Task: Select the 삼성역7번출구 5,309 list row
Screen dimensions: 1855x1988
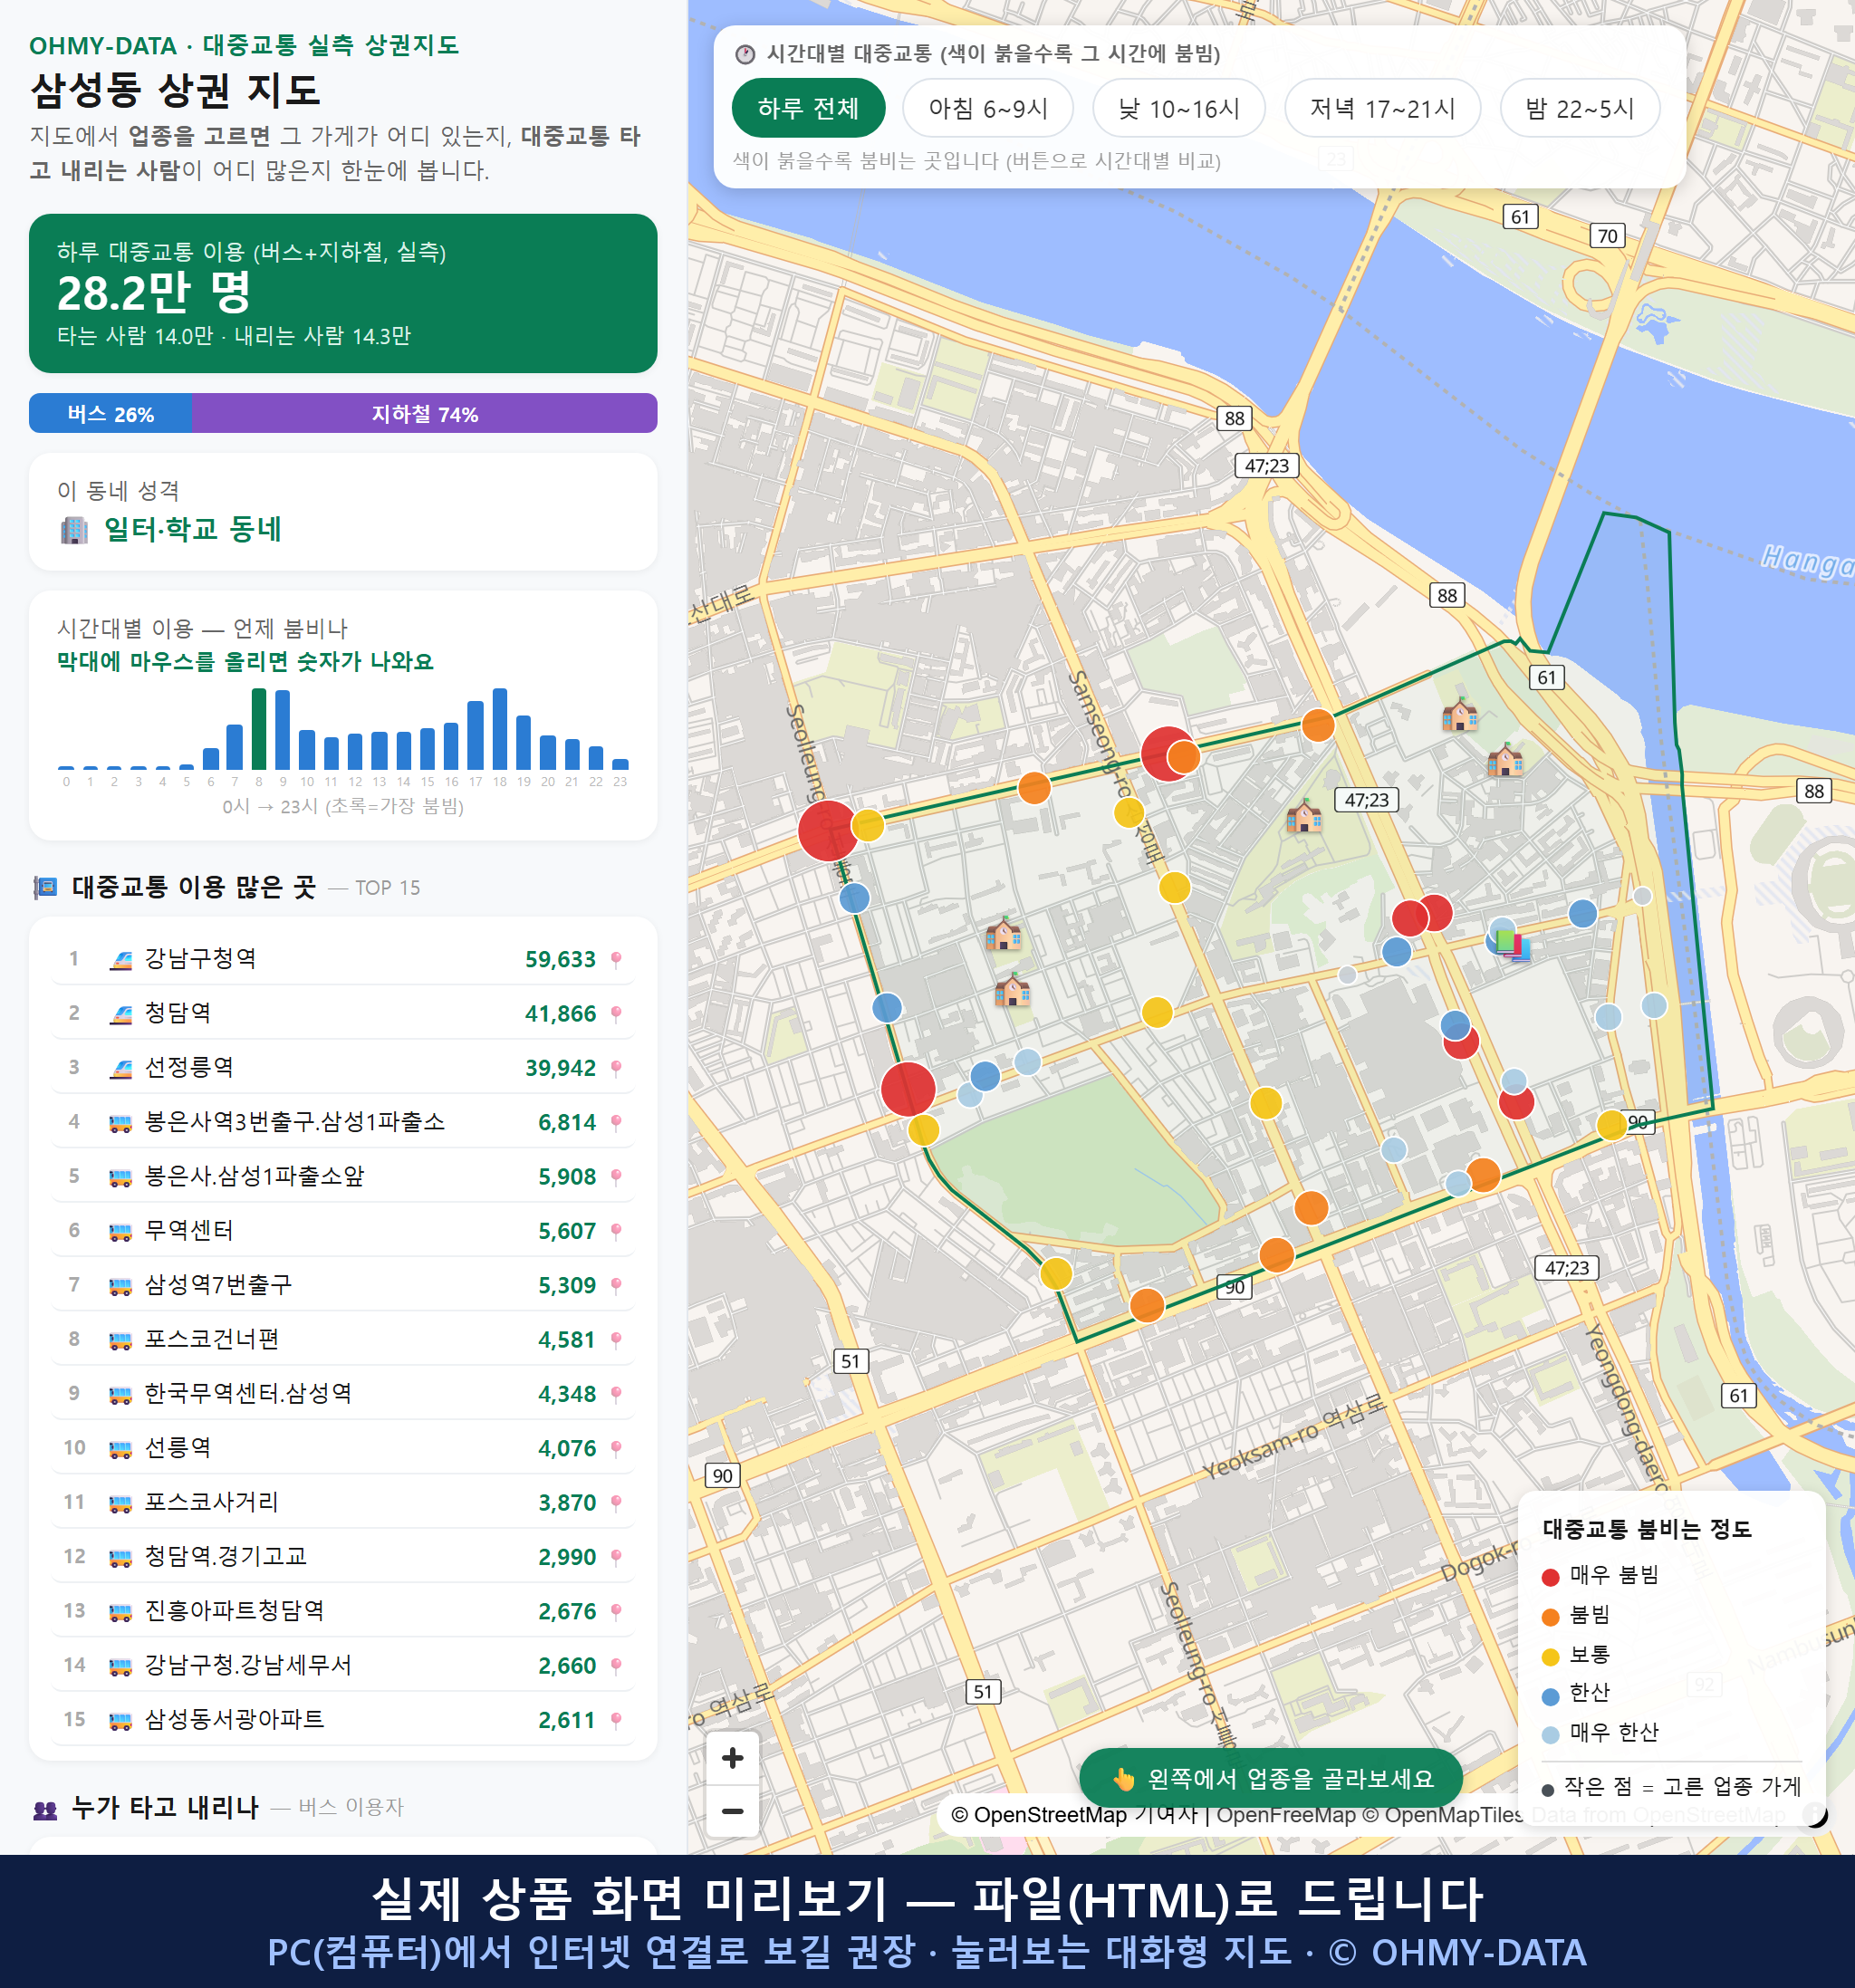Action: coord(343,1285)
